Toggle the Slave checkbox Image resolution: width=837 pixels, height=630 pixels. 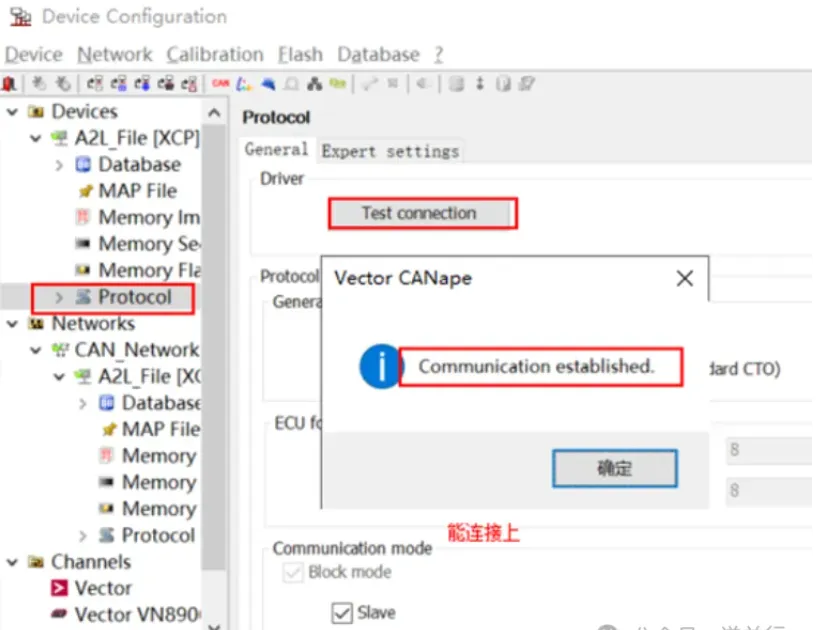342,612
